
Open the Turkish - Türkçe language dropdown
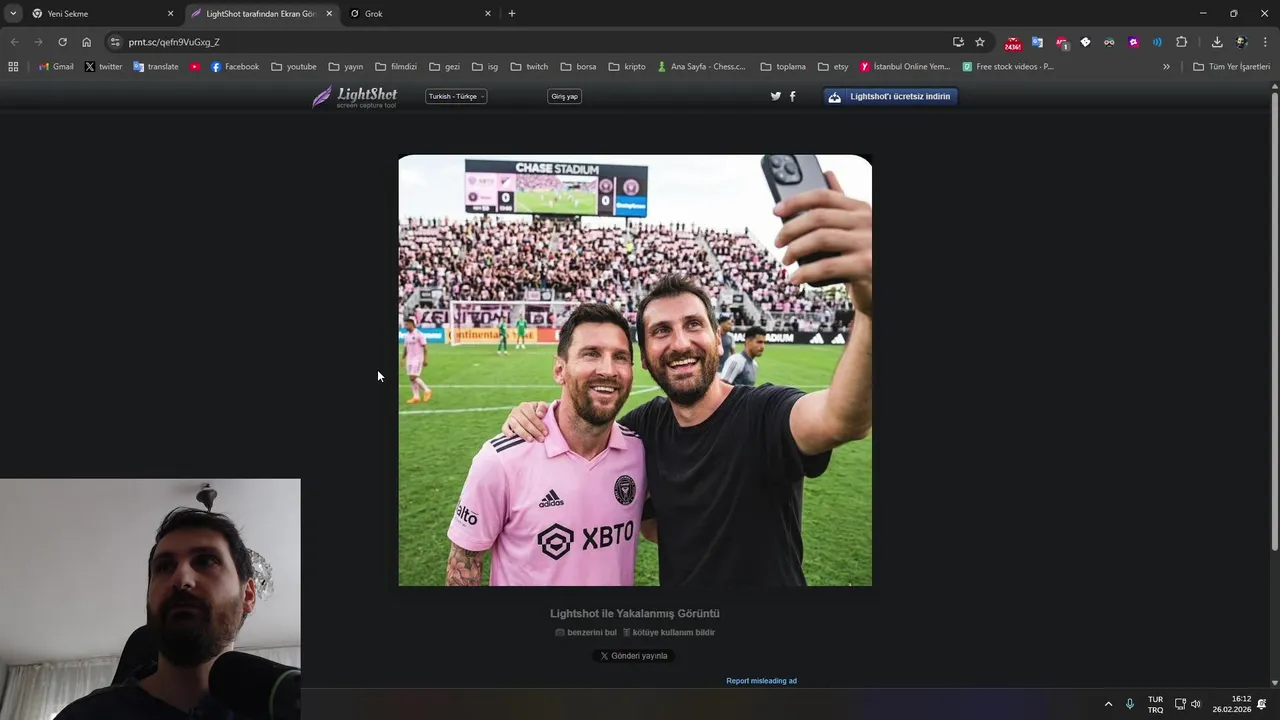[456, 96]
